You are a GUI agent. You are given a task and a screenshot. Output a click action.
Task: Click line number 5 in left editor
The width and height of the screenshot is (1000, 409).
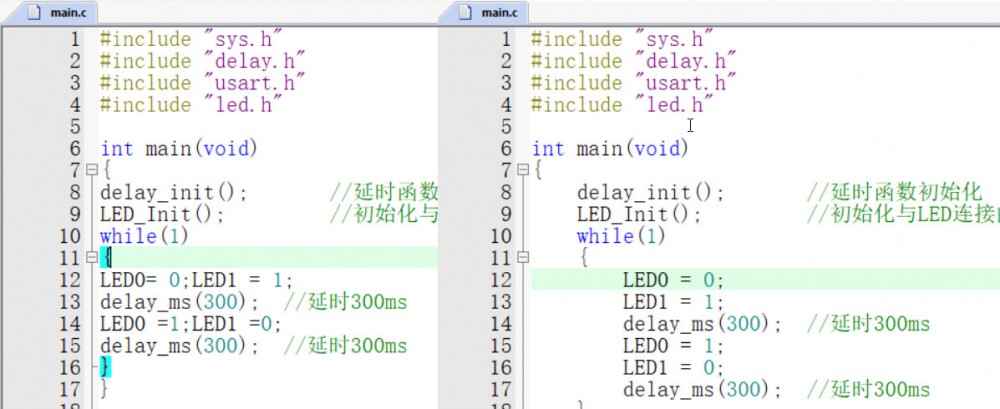coord(75,126)
